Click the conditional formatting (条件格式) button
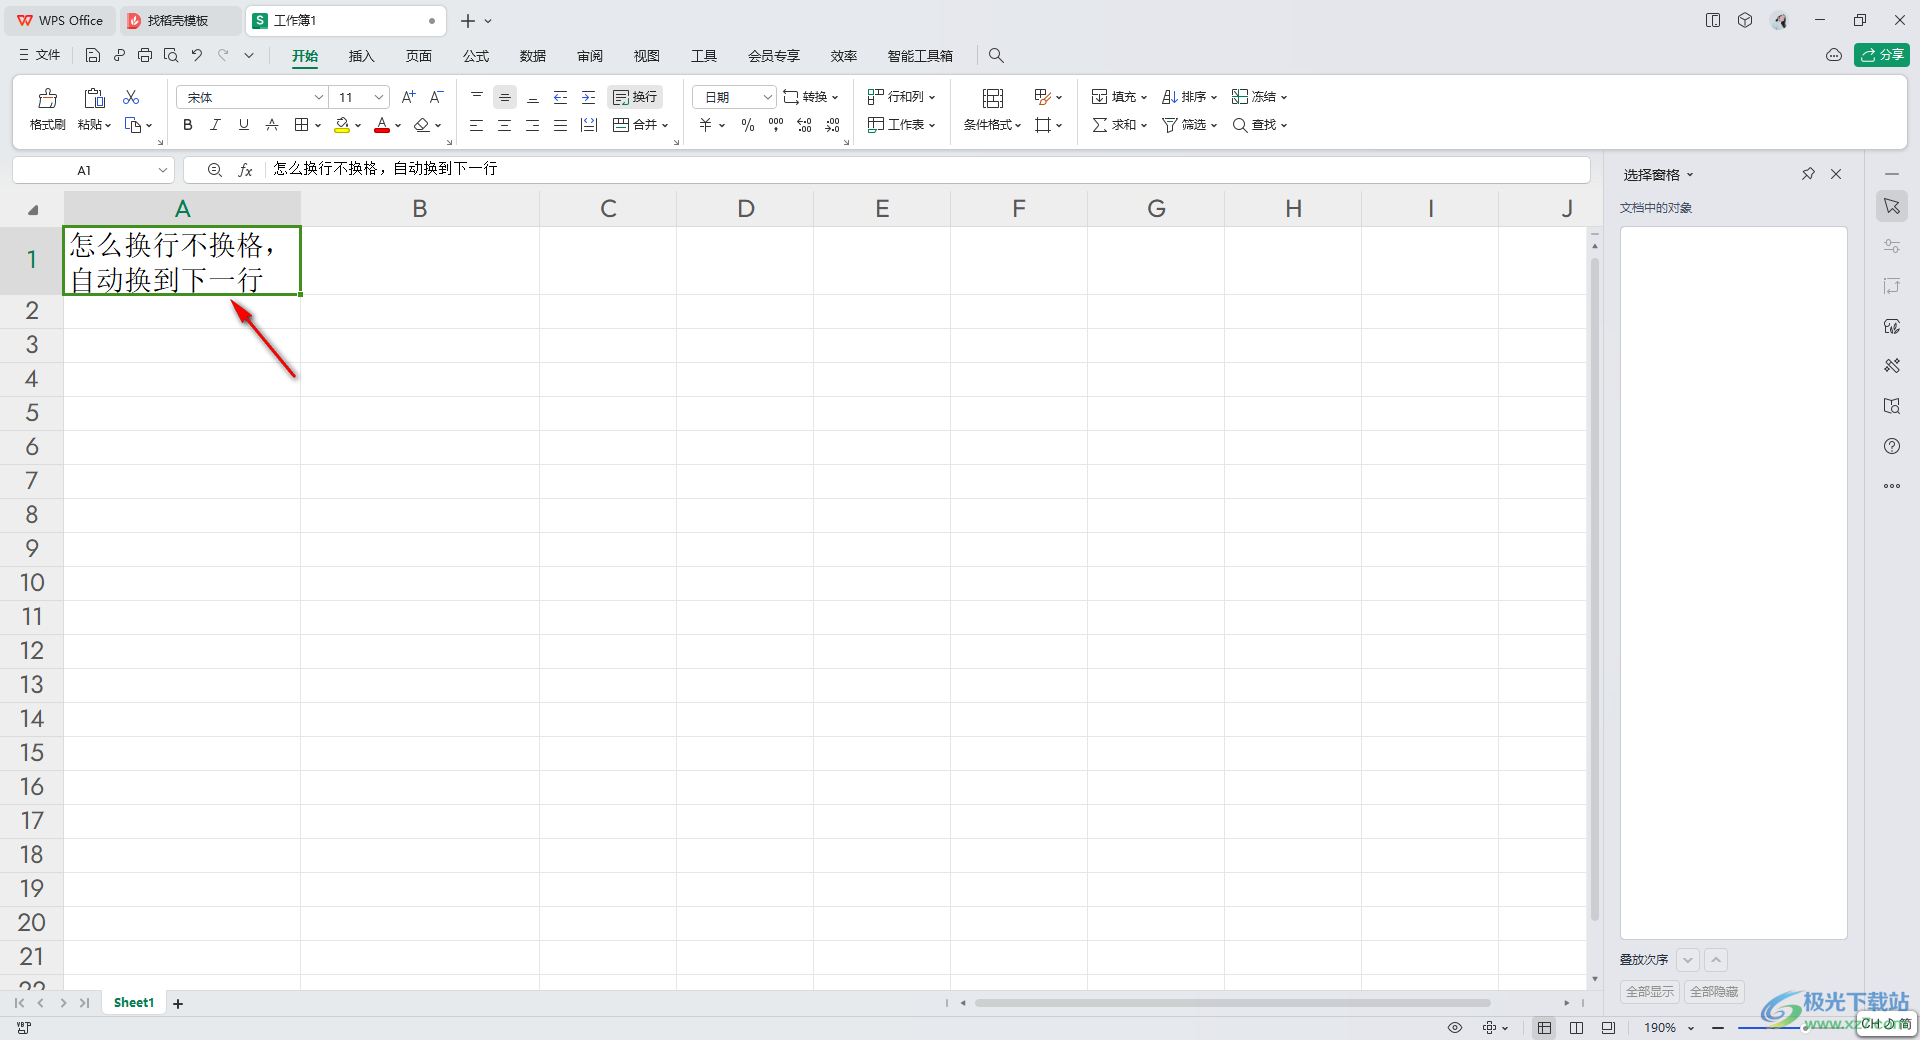Viewport: 1920px width, 1040px height. [x=992, y=125]
